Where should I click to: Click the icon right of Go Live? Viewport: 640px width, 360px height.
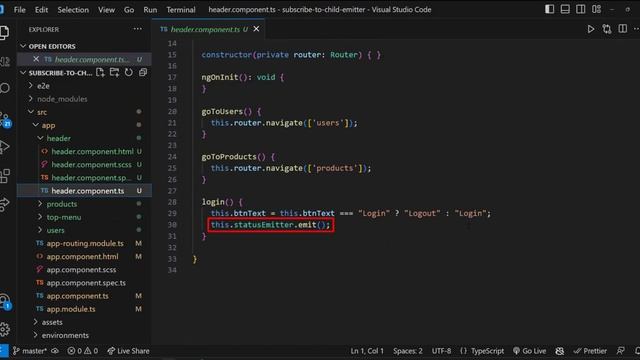(560, 351)
